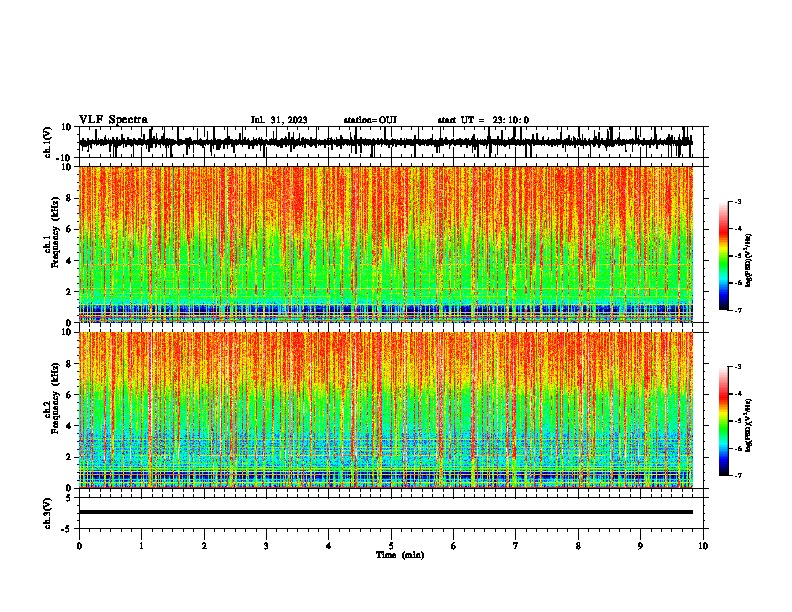The width and height of the screenshot is (792, 612).
Task: Click tick label "1" on the time axis
Action: pyautogui.click(x=141, y=546)
